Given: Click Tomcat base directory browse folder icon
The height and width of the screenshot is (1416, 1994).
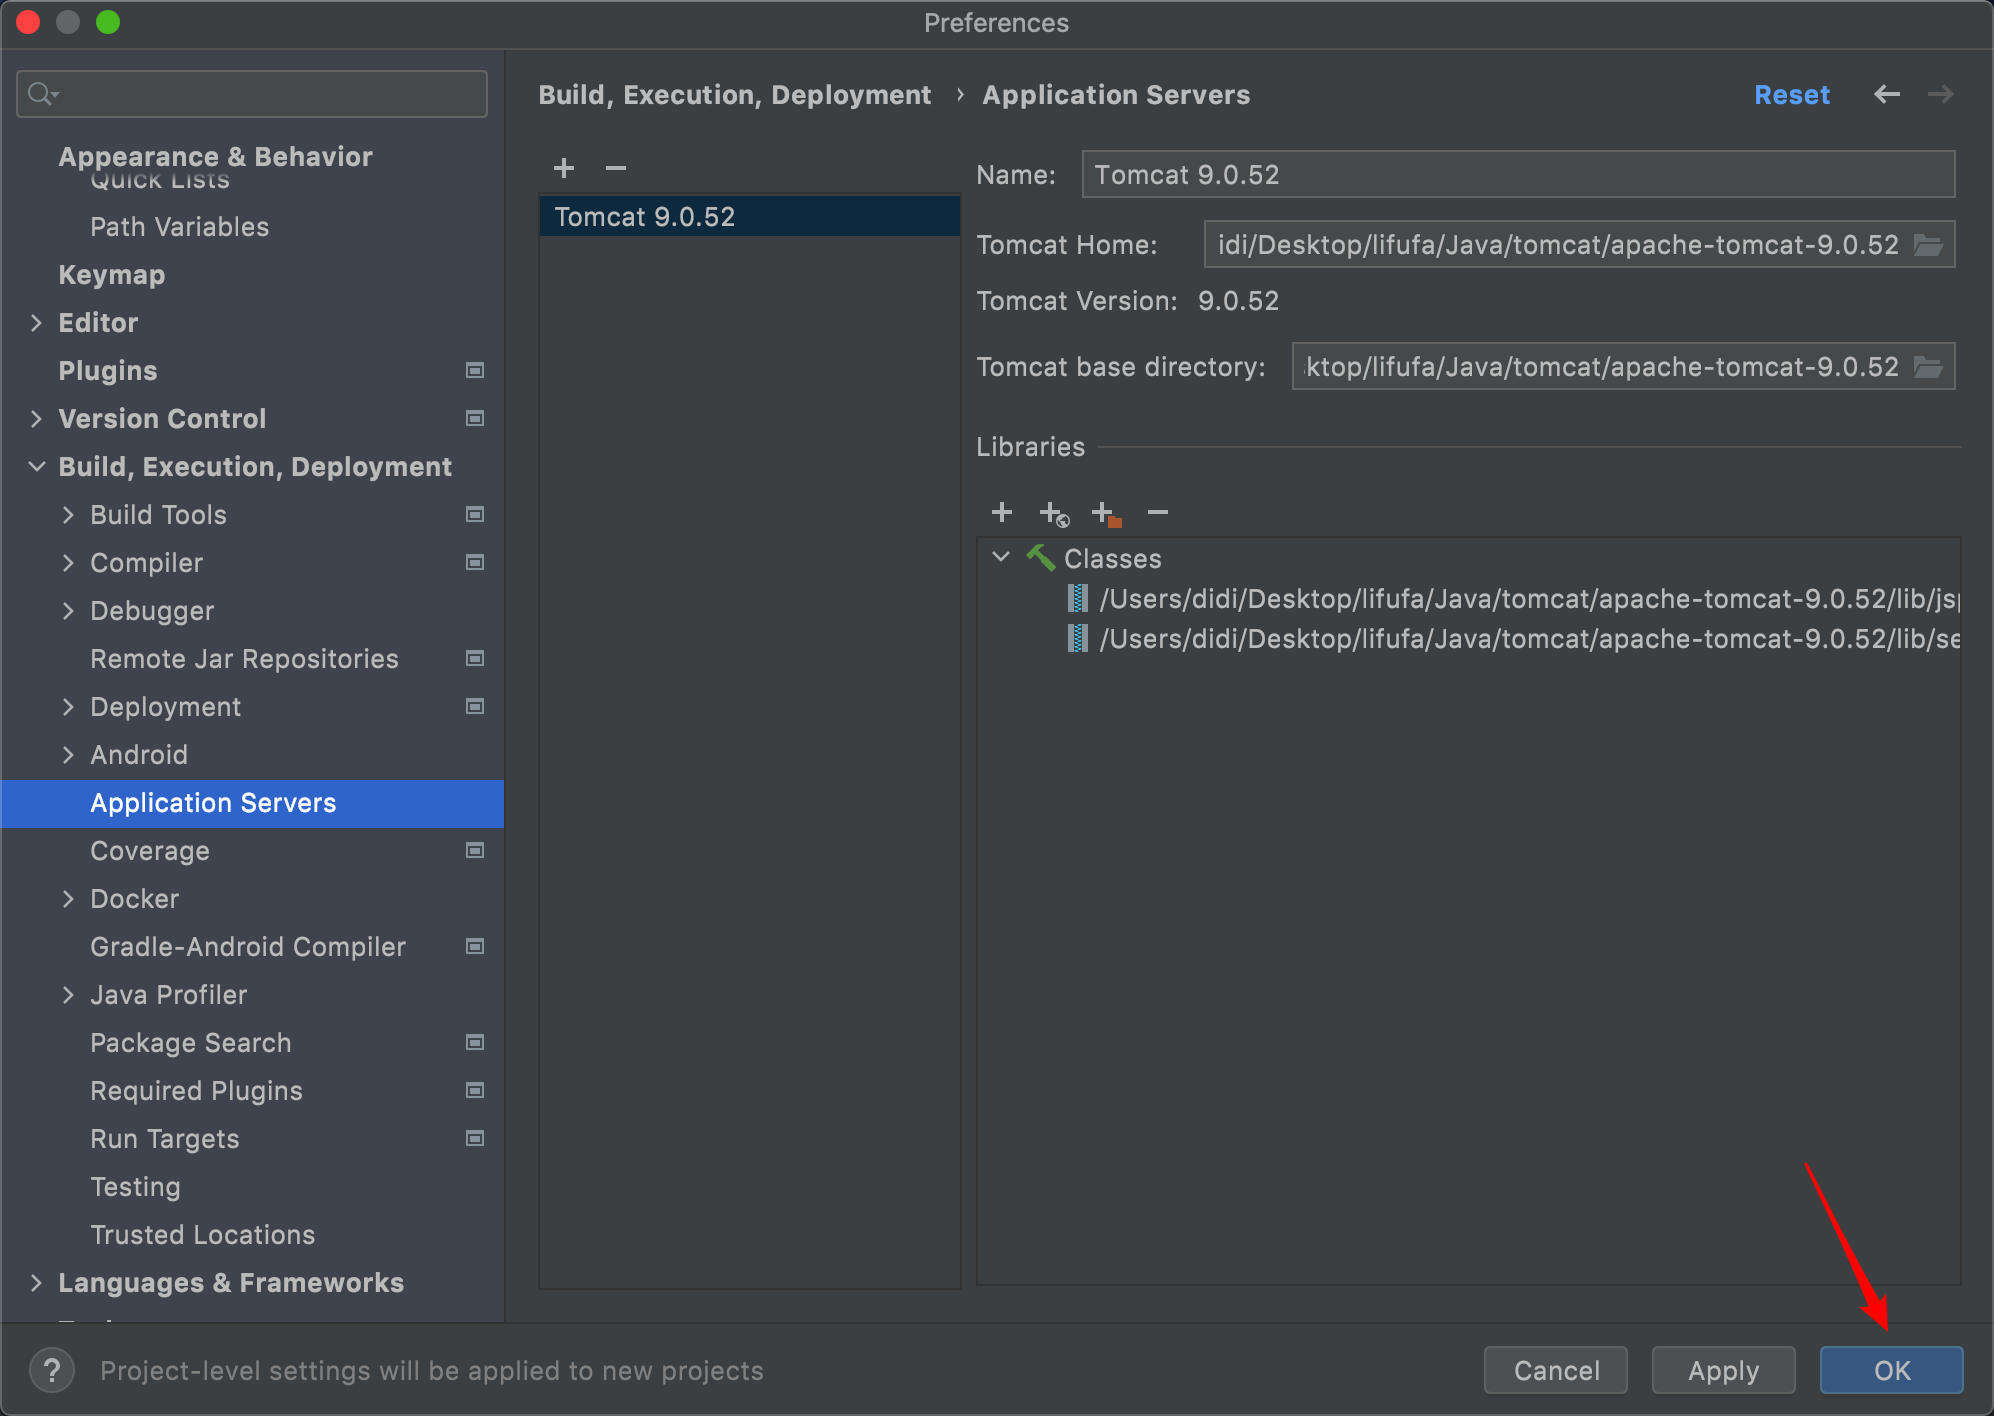Looking at the screenshot, I should [x=1928, y=367].
